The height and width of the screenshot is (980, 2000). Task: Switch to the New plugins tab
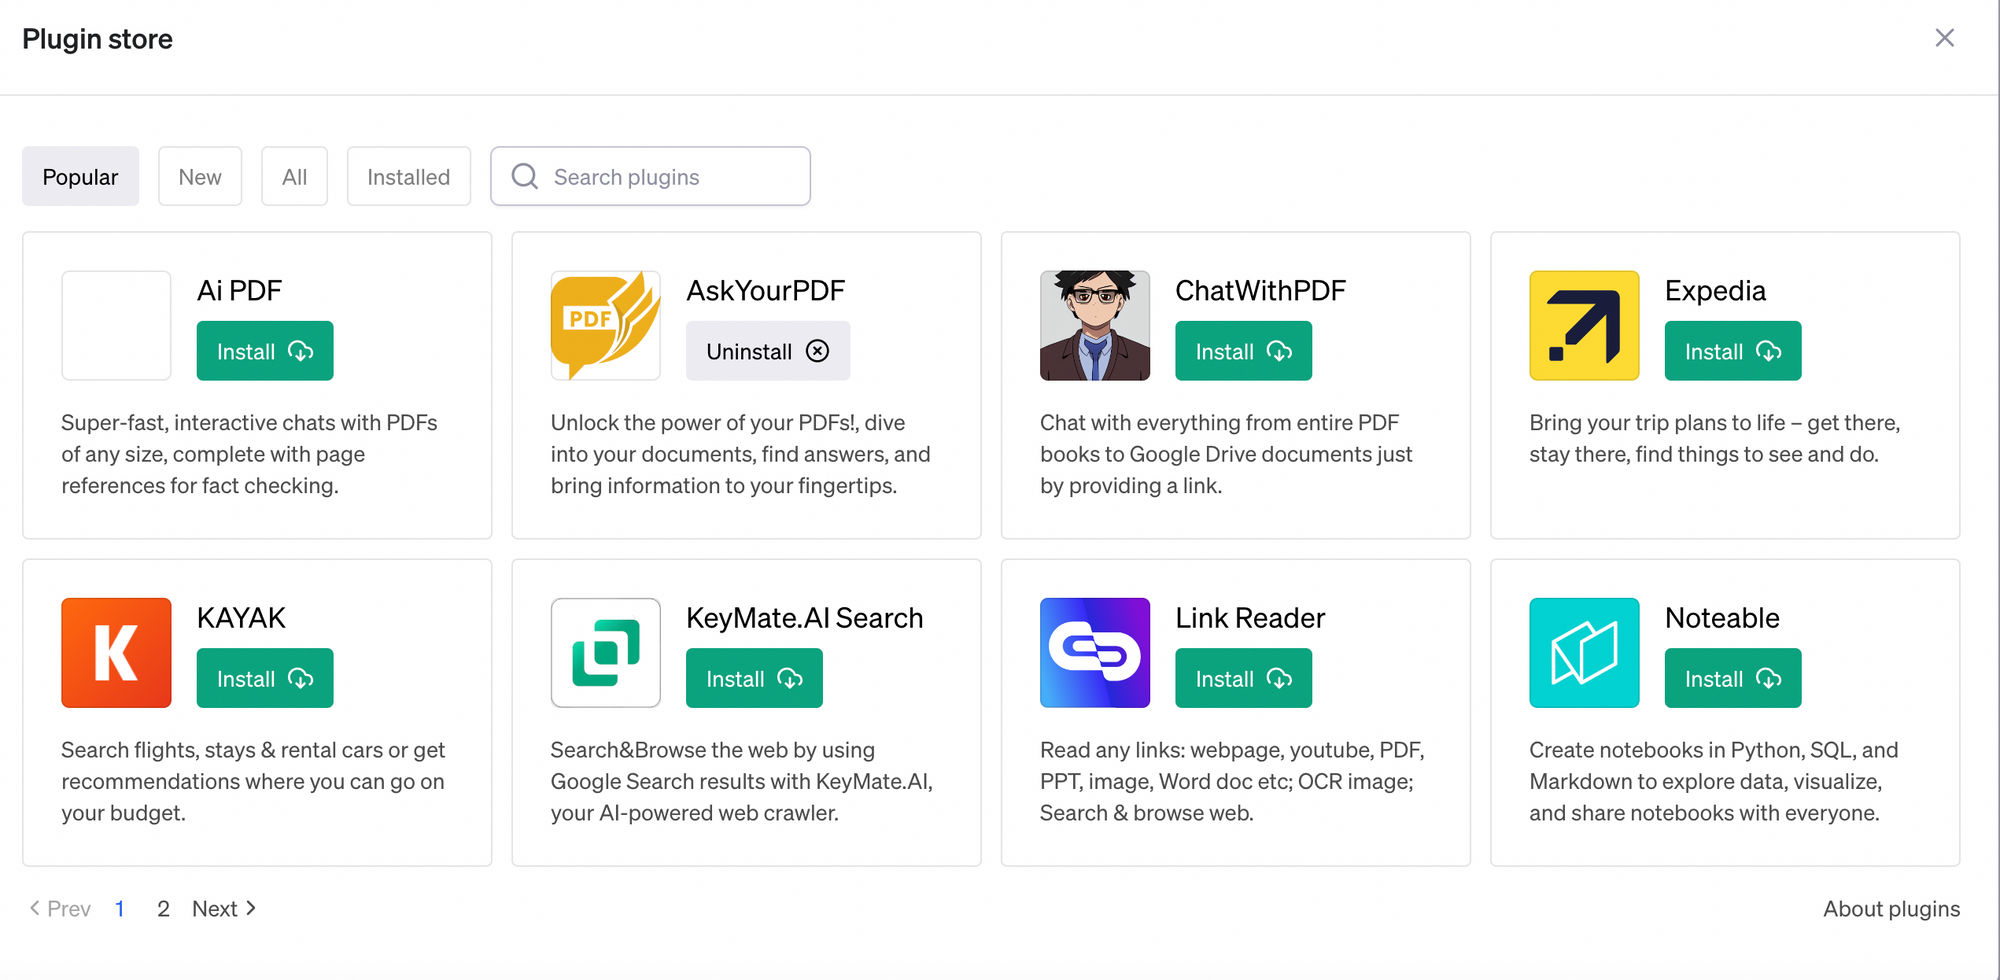click(200, 176)
